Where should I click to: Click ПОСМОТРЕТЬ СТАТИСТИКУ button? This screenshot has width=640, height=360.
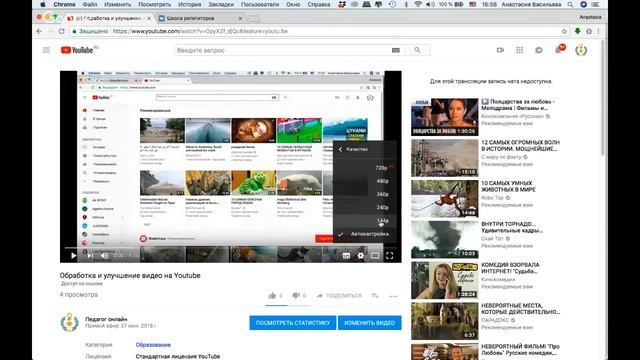tap(293, 322)
